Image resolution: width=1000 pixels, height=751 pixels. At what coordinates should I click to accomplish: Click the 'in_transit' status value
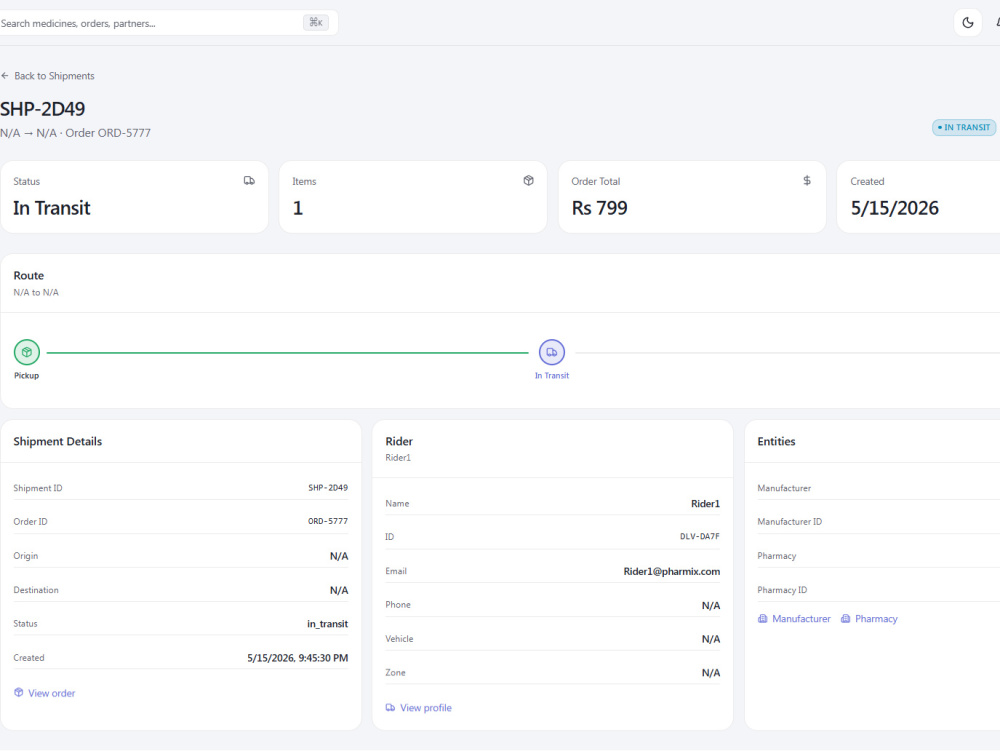point(327,624)
